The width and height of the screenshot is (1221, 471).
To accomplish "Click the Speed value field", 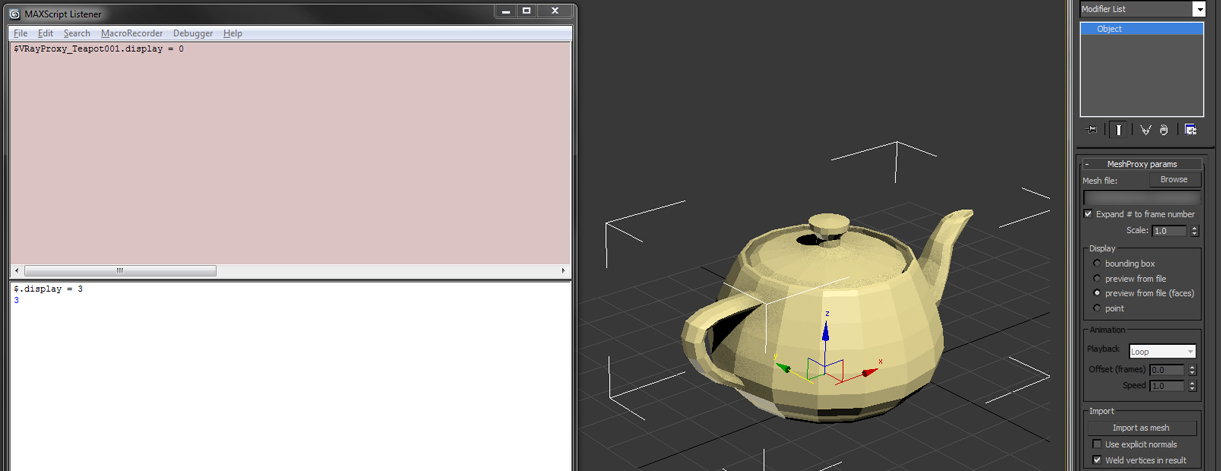I will tap(1168, 386).
